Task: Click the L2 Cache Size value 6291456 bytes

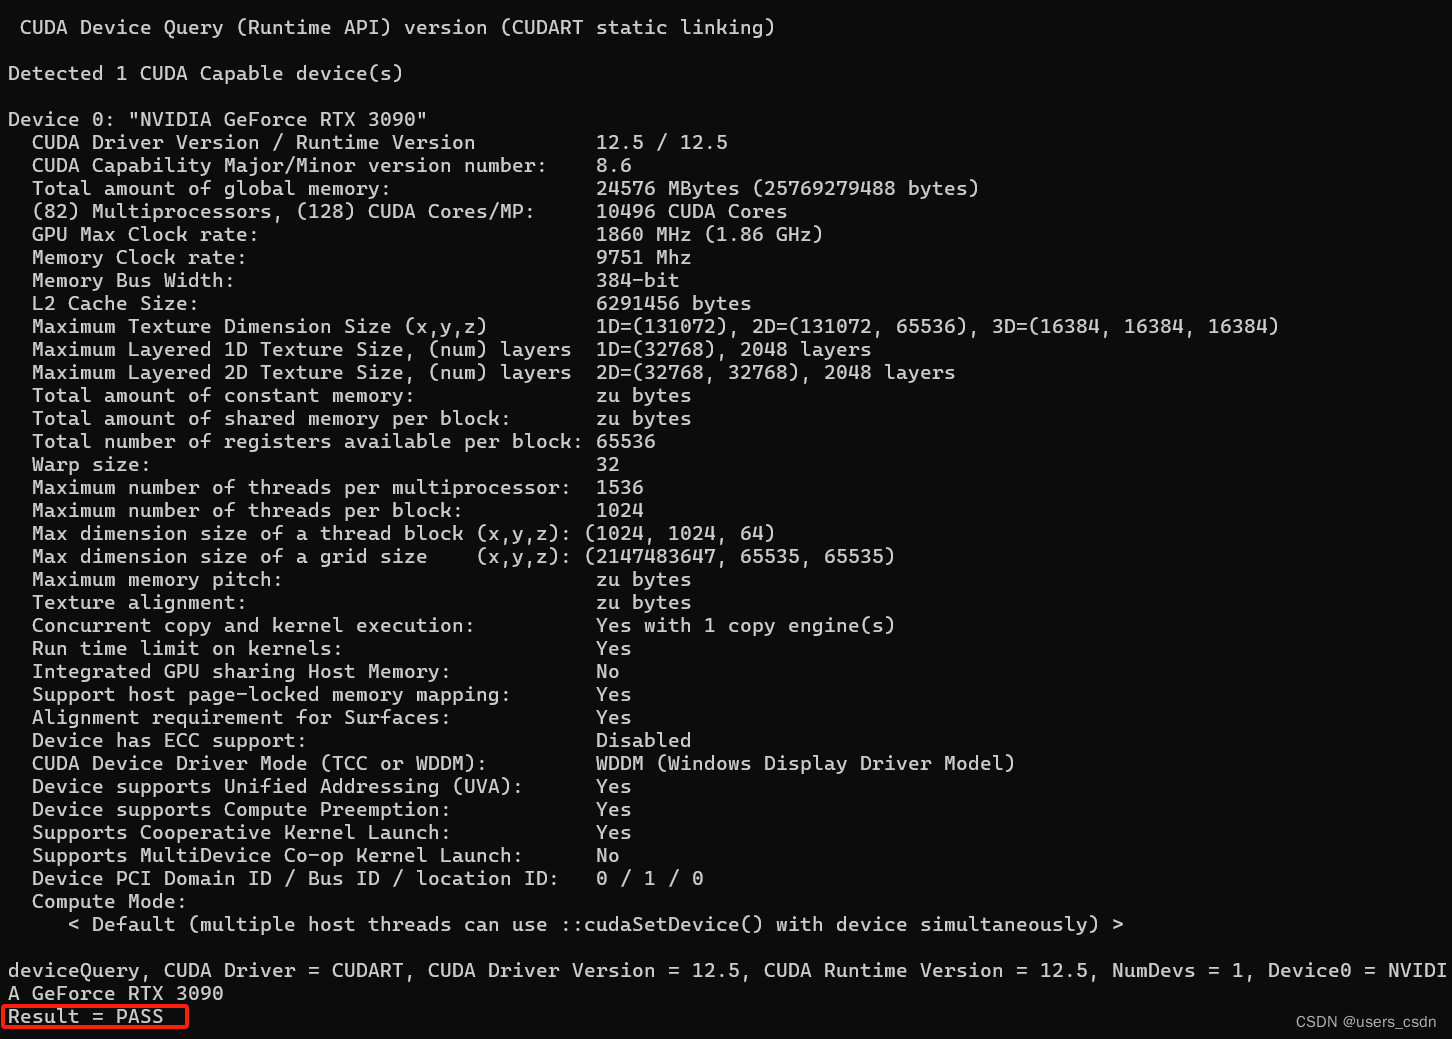Action: point(673,303)
